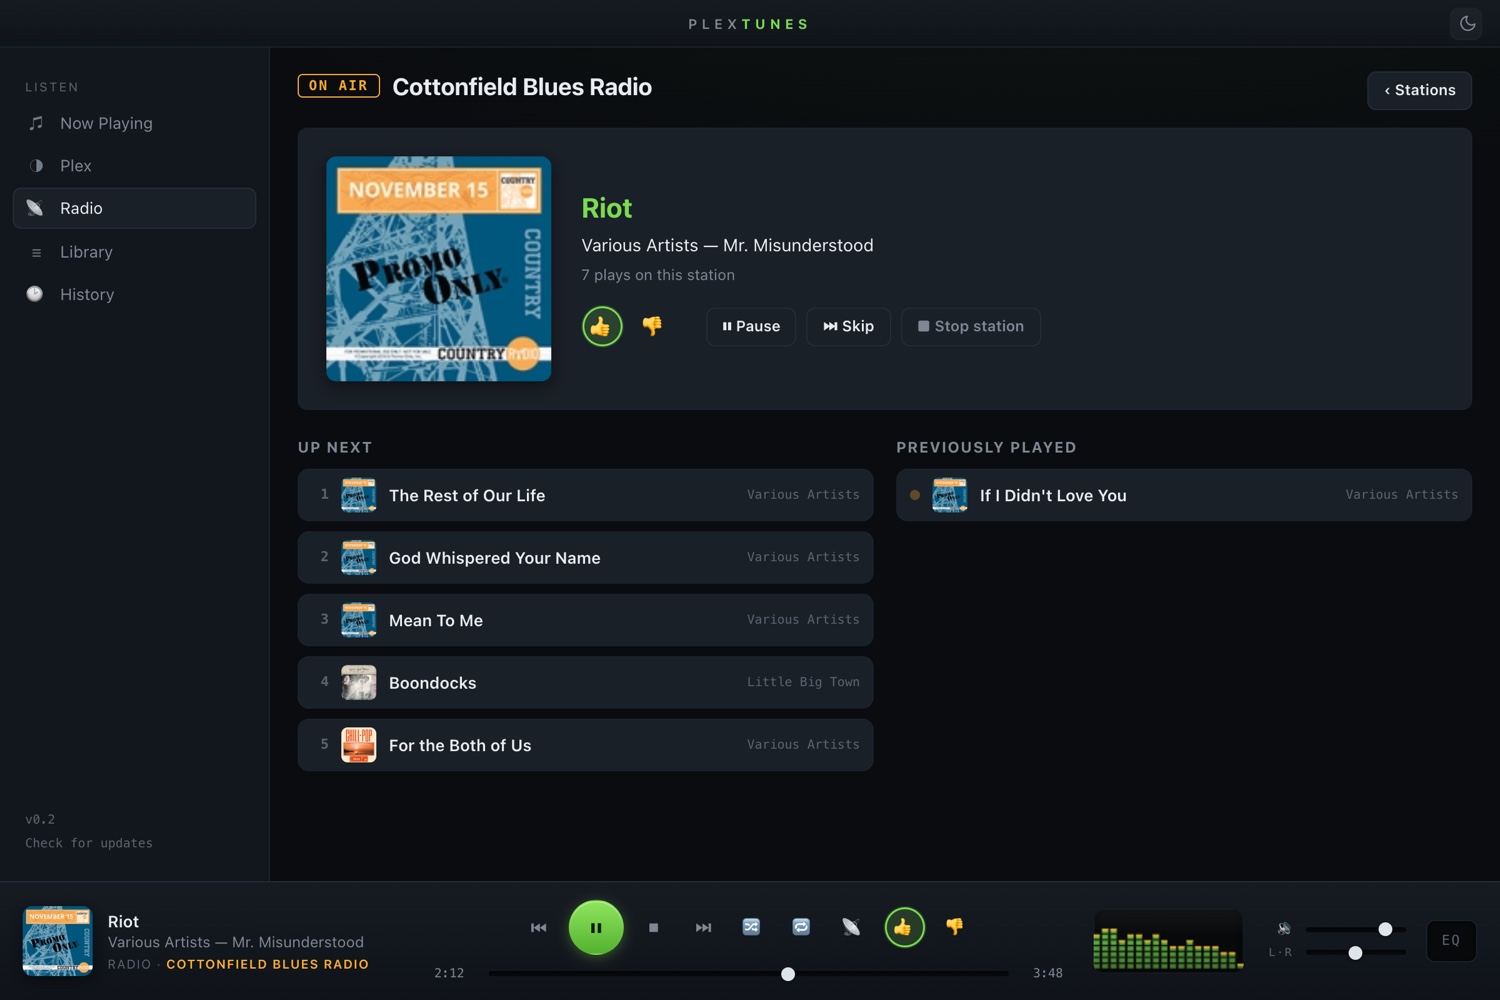Toggle shuffle in the player bar

[751, 927]
